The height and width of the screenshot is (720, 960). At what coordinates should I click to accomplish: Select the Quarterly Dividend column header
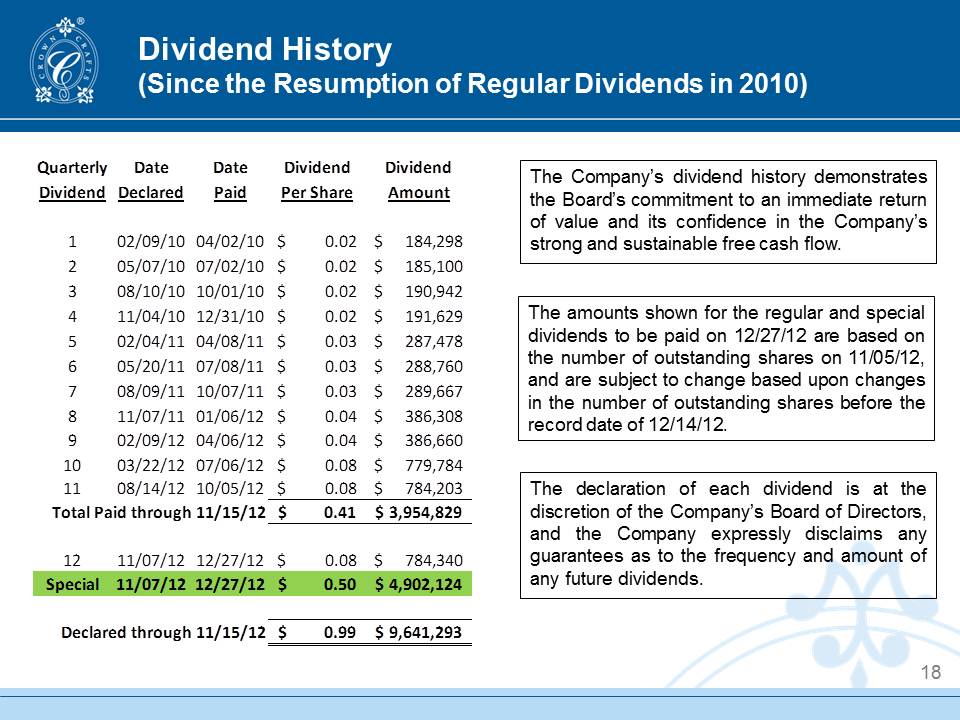(x=72, y=180)
